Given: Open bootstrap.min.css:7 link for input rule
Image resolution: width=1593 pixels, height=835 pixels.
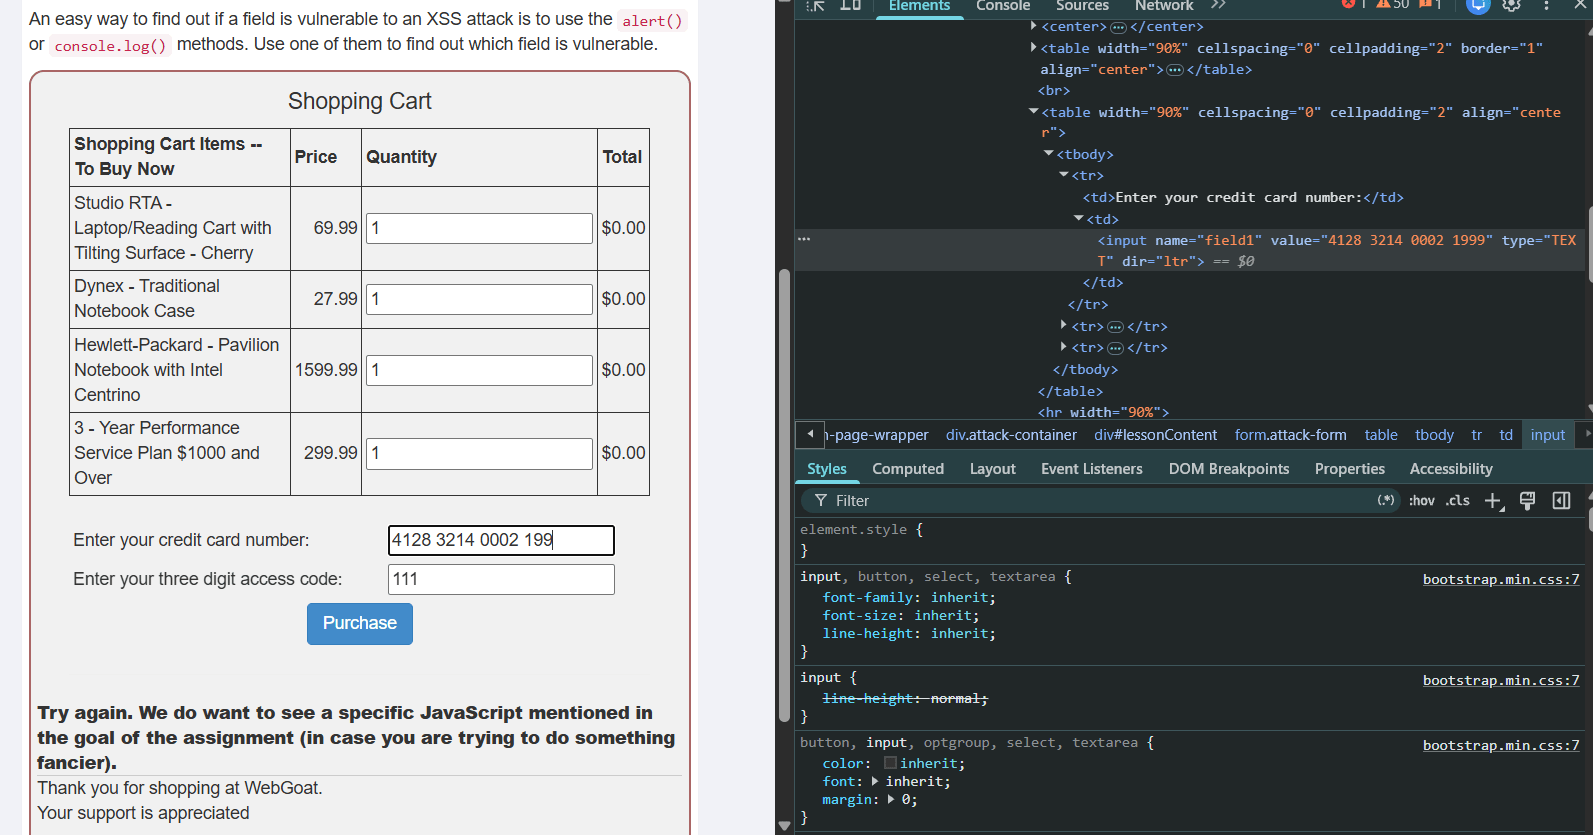Looking at the screenshot, I should [1501, 680].
